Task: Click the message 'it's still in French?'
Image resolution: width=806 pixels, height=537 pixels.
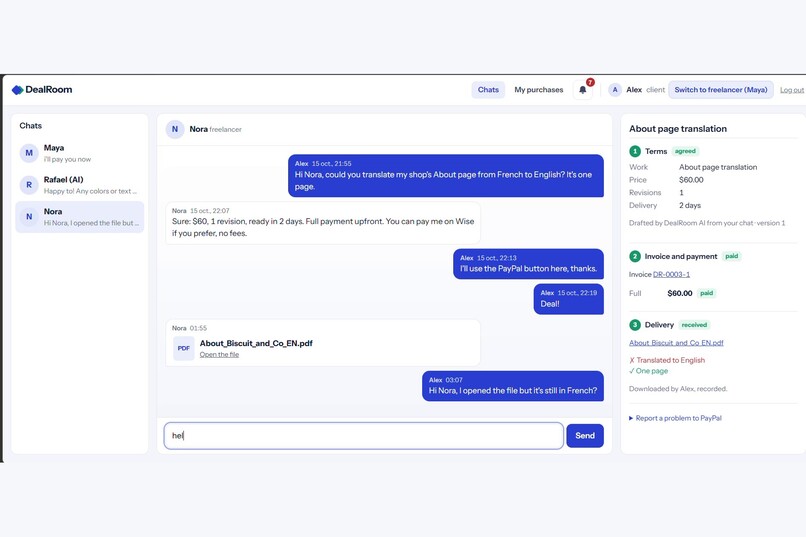Action: (x=513, y=386)
